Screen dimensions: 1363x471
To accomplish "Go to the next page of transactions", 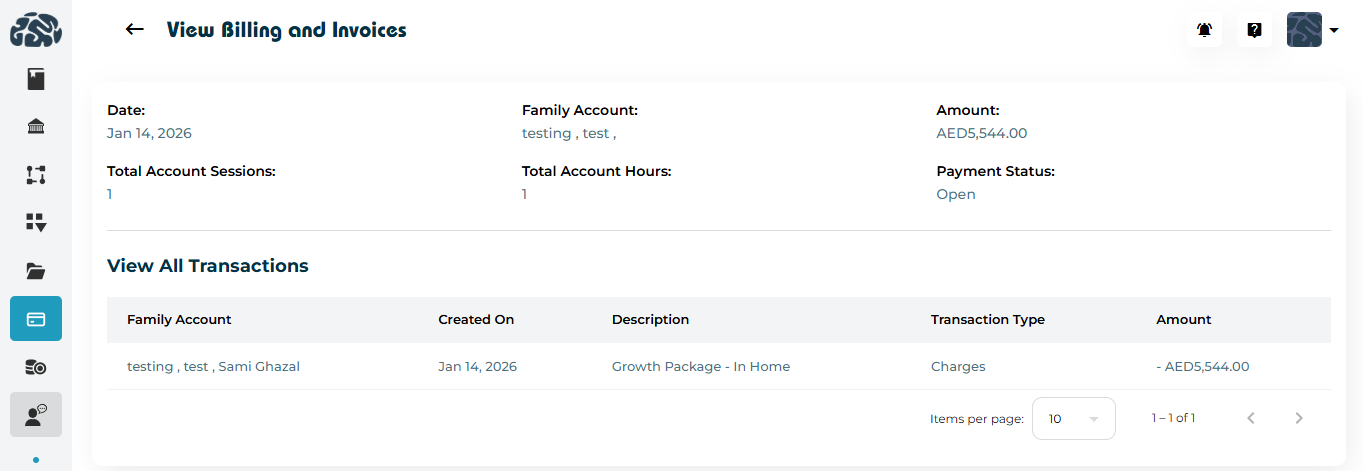I will [1299, 418].
